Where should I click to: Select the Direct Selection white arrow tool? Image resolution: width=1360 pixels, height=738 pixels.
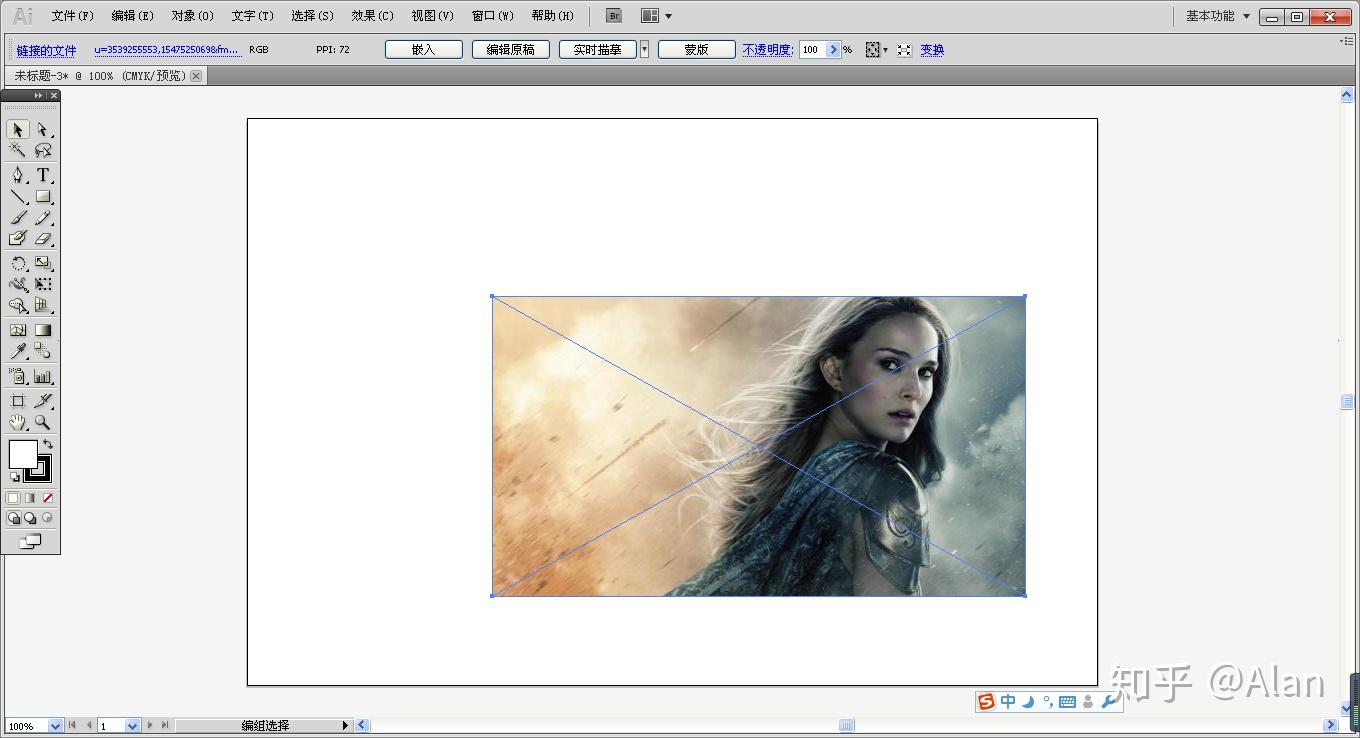point(43,129)
